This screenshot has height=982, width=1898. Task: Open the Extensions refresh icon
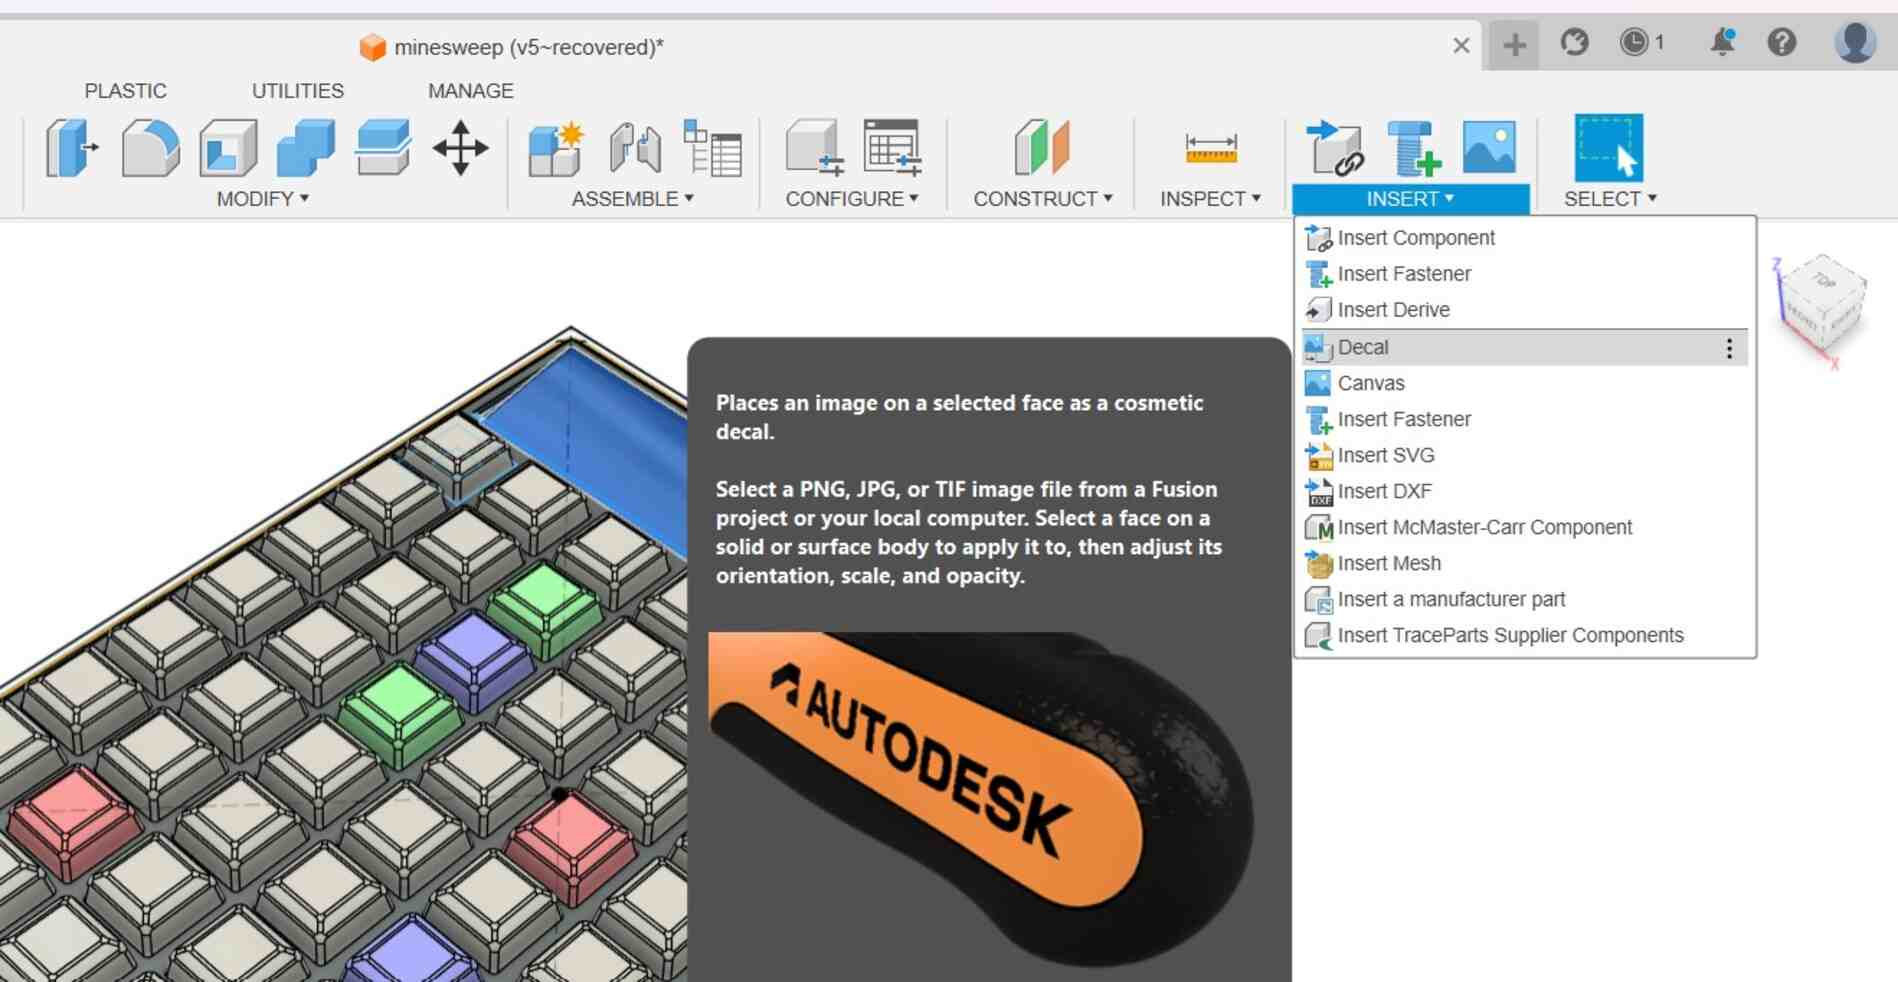1574,42
